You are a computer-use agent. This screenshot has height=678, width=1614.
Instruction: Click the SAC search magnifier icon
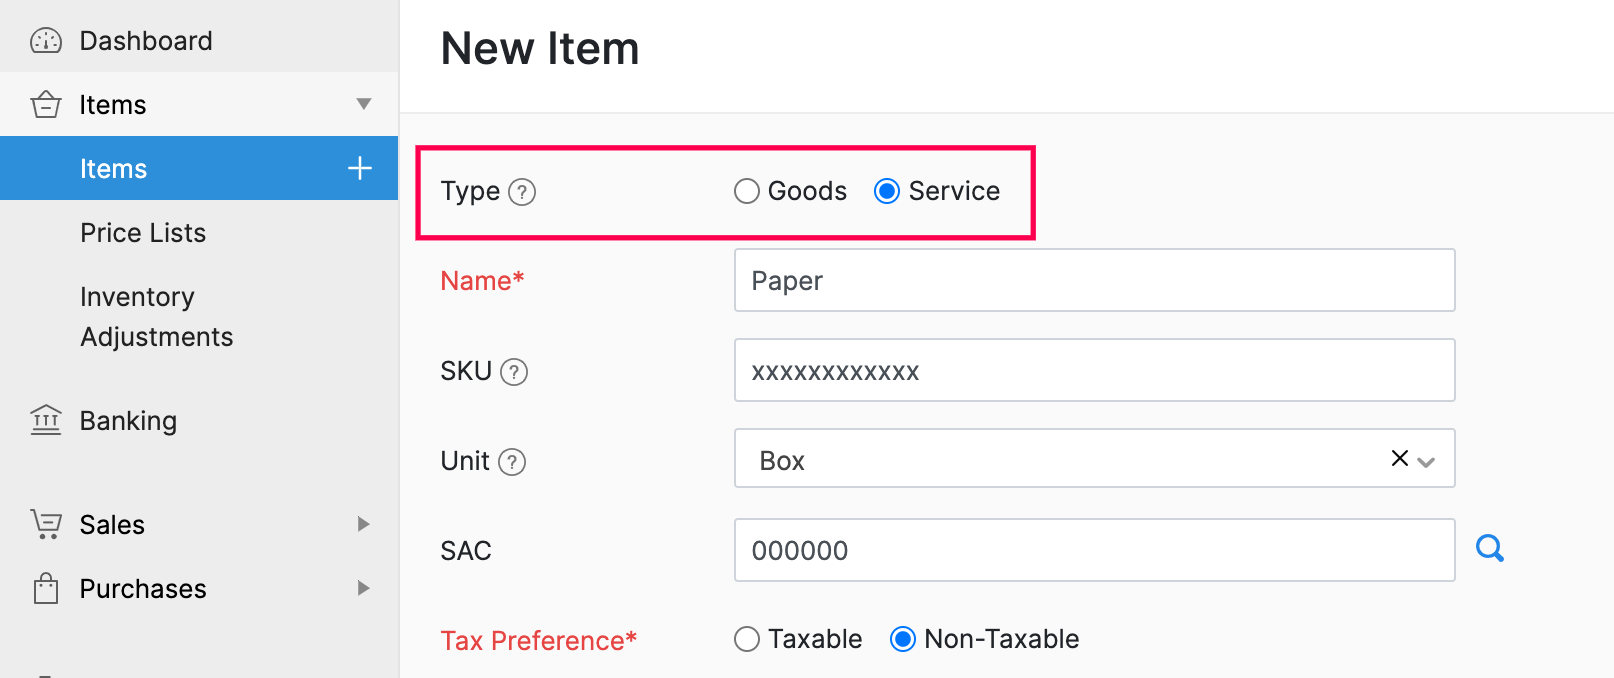(1489, 548)
